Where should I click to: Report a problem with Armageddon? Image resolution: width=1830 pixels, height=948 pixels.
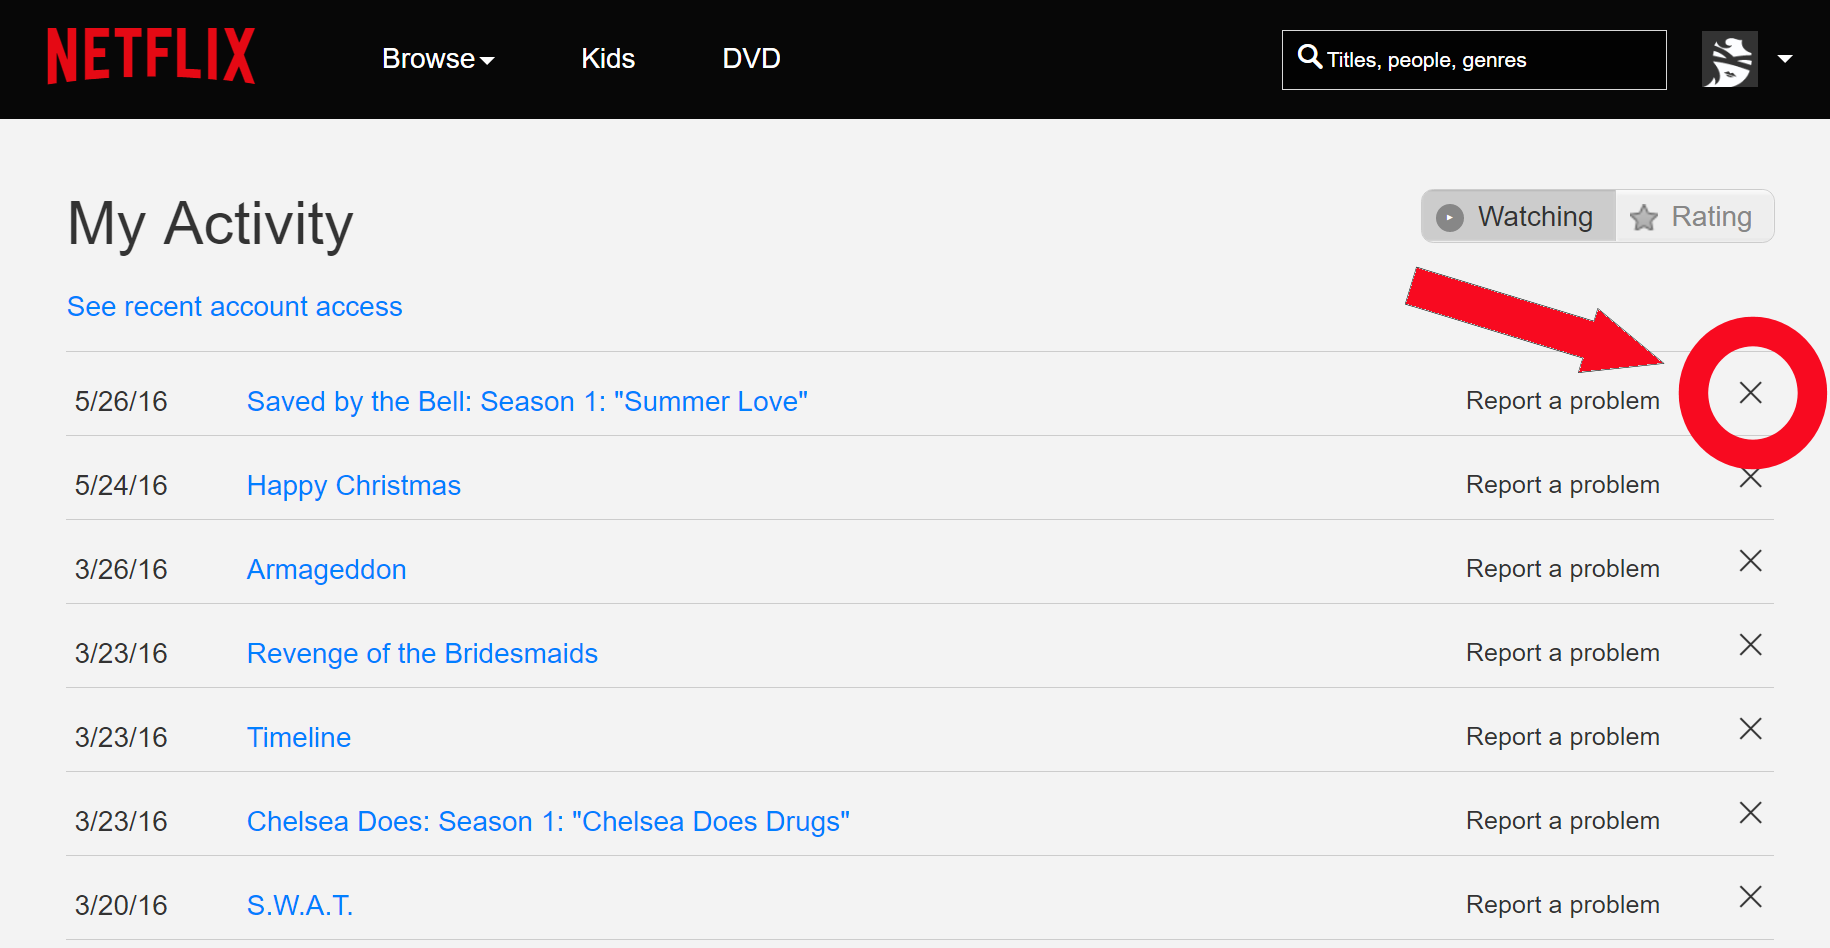(1562, 567)
